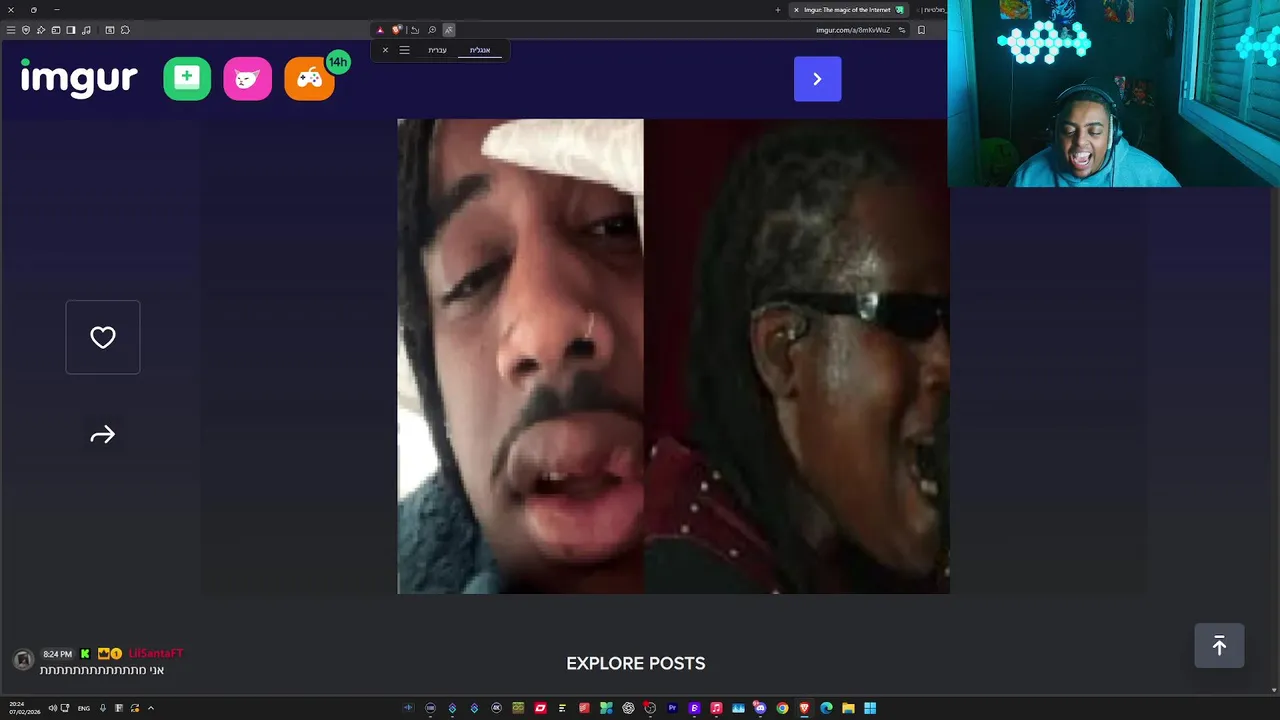Screen dimensions: 1280x720
Task: Click the LilSantaFT chat username
Action: pos(156,653)
